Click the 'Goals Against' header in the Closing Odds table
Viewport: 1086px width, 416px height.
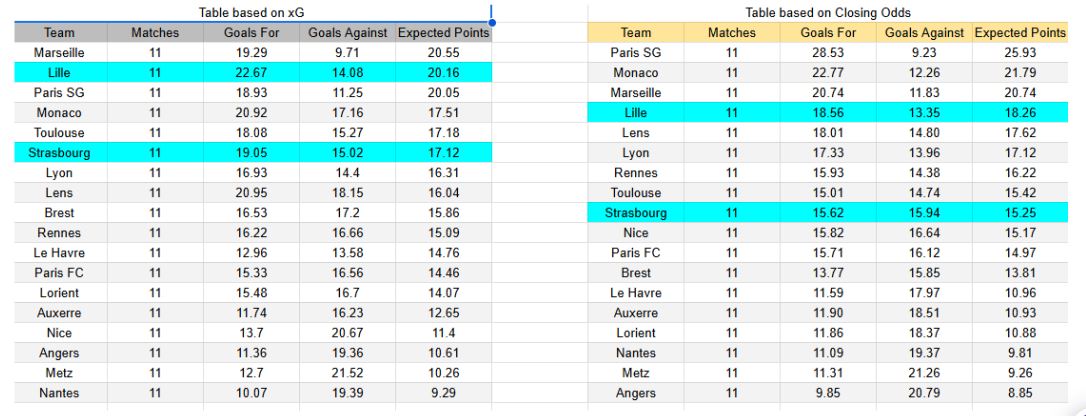pos(927,33)
